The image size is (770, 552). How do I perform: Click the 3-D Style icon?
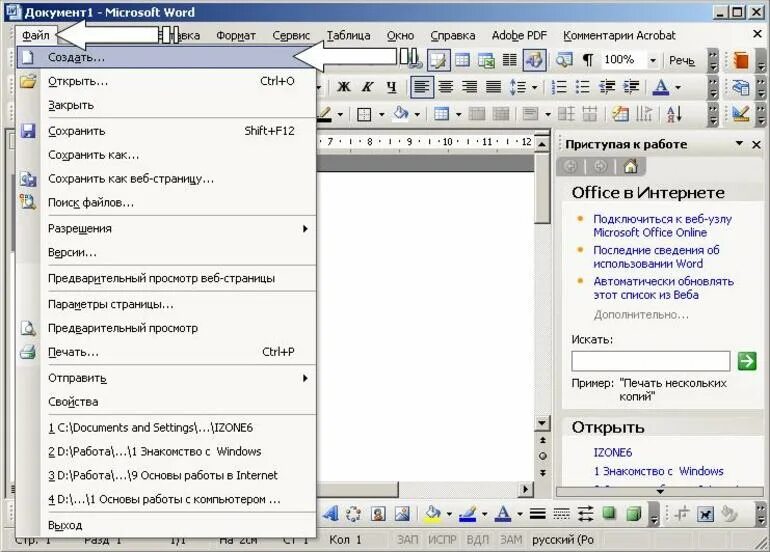coord(633,514)
